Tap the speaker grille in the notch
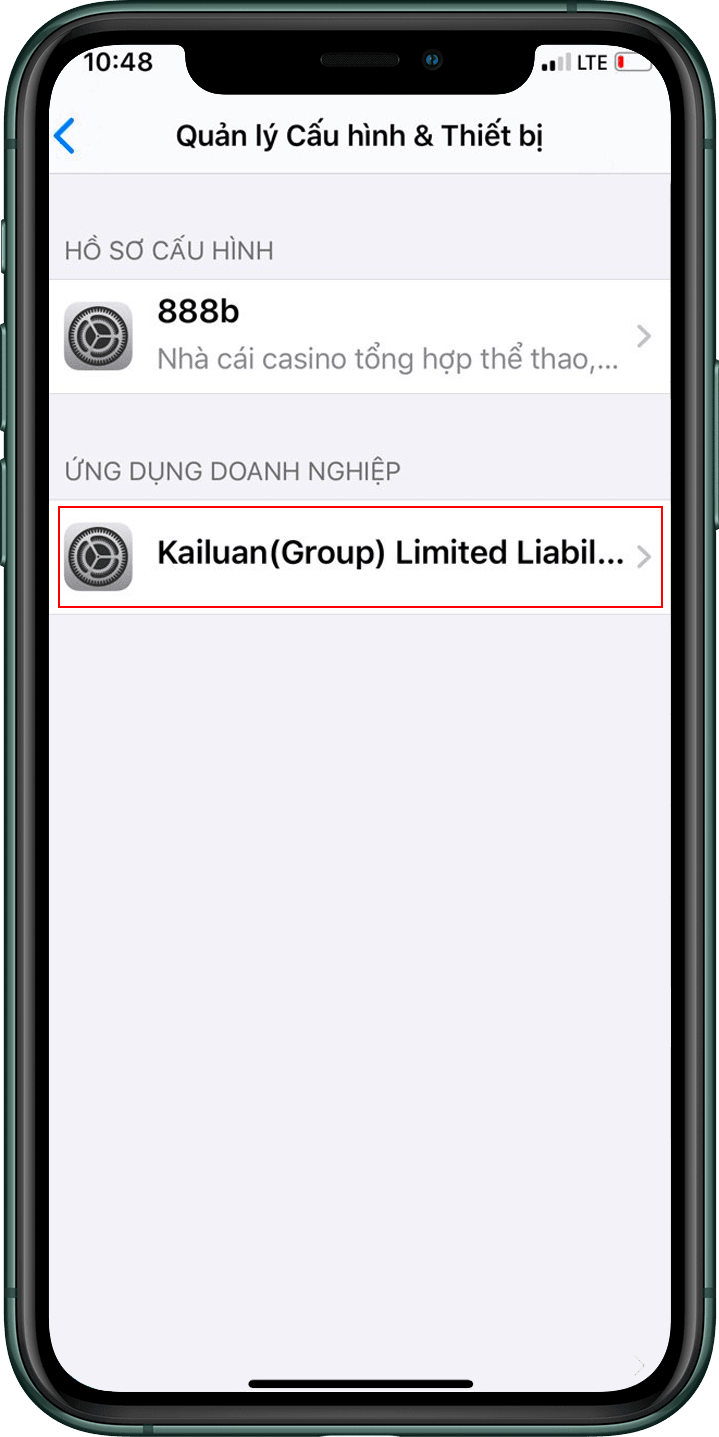The width and height of the screenshot is (719, 1437). click(x=359, y=61)
